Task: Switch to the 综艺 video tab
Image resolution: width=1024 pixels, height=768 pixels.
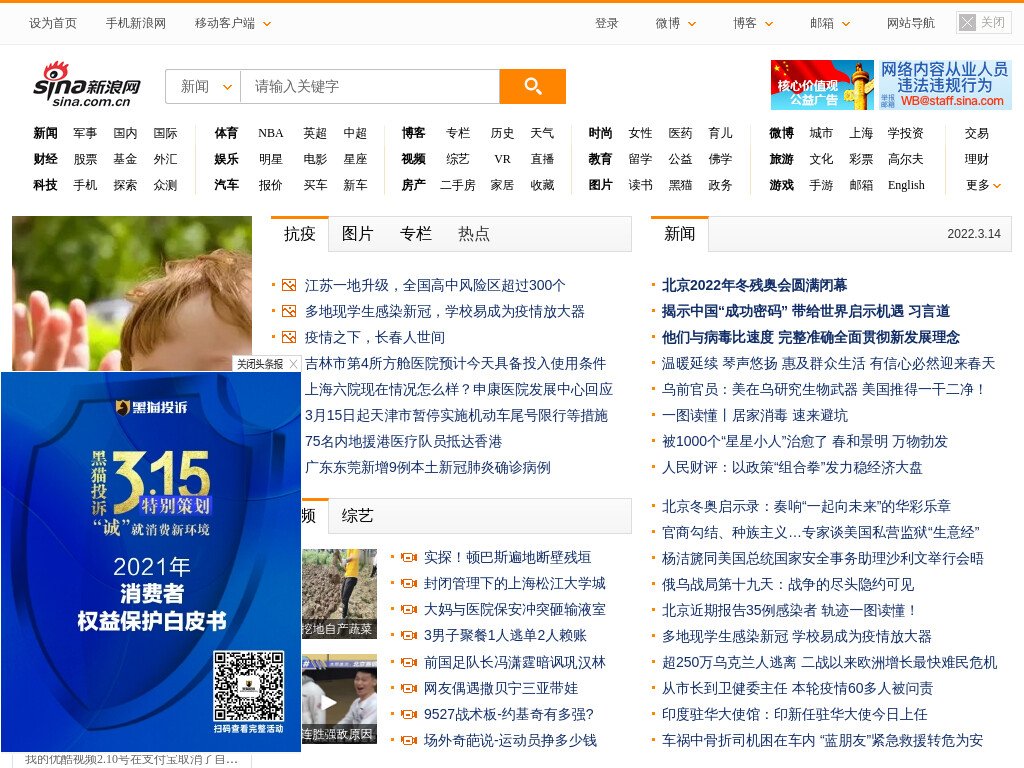Action: (357, 516)
